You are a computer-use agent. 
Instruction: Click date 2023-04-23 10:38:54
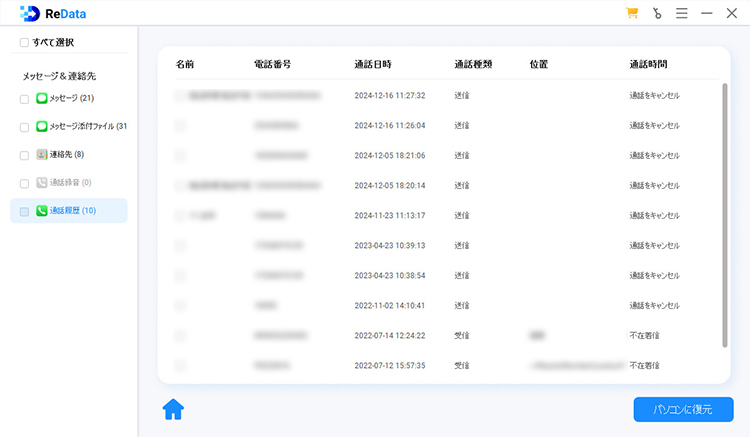(x=390, y=275)
